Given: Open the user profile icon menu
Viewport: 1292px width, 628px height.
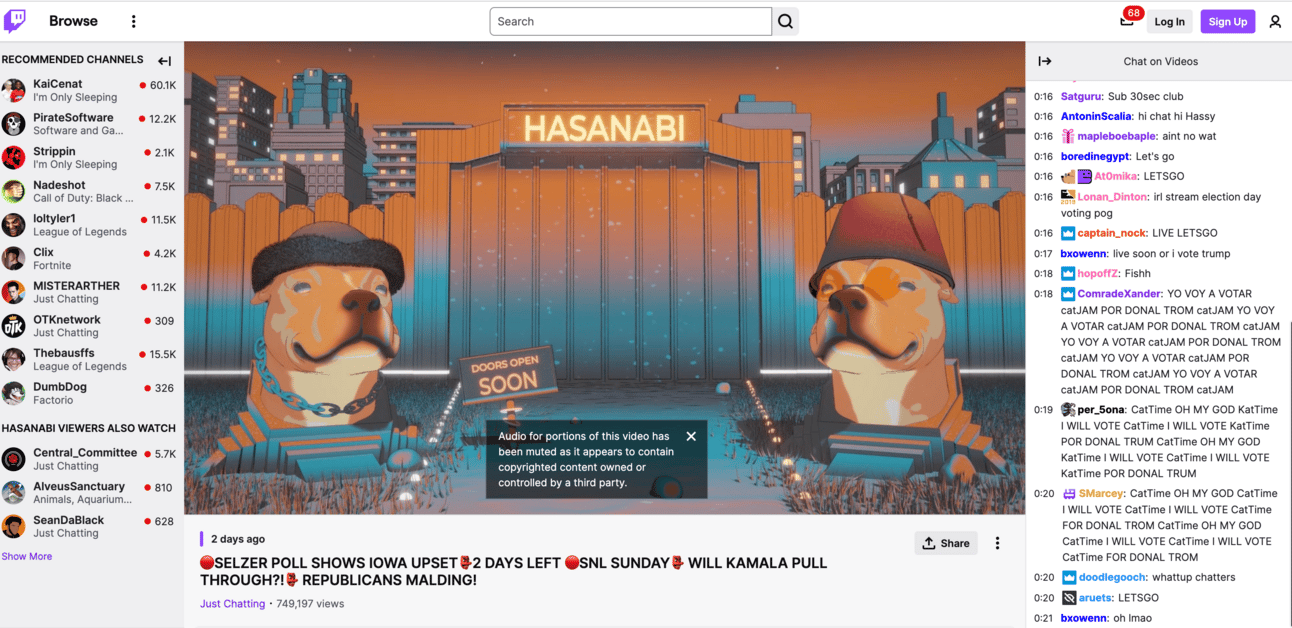Looking at the screenshot, I should 1275,21.
